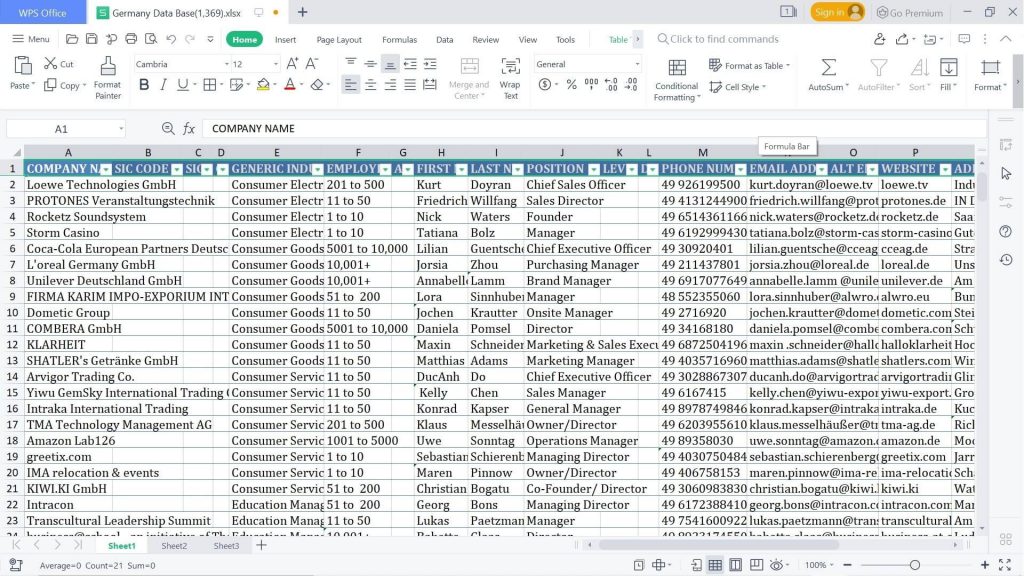Open the Cambria font name dropdown

(x=227, y=64)
